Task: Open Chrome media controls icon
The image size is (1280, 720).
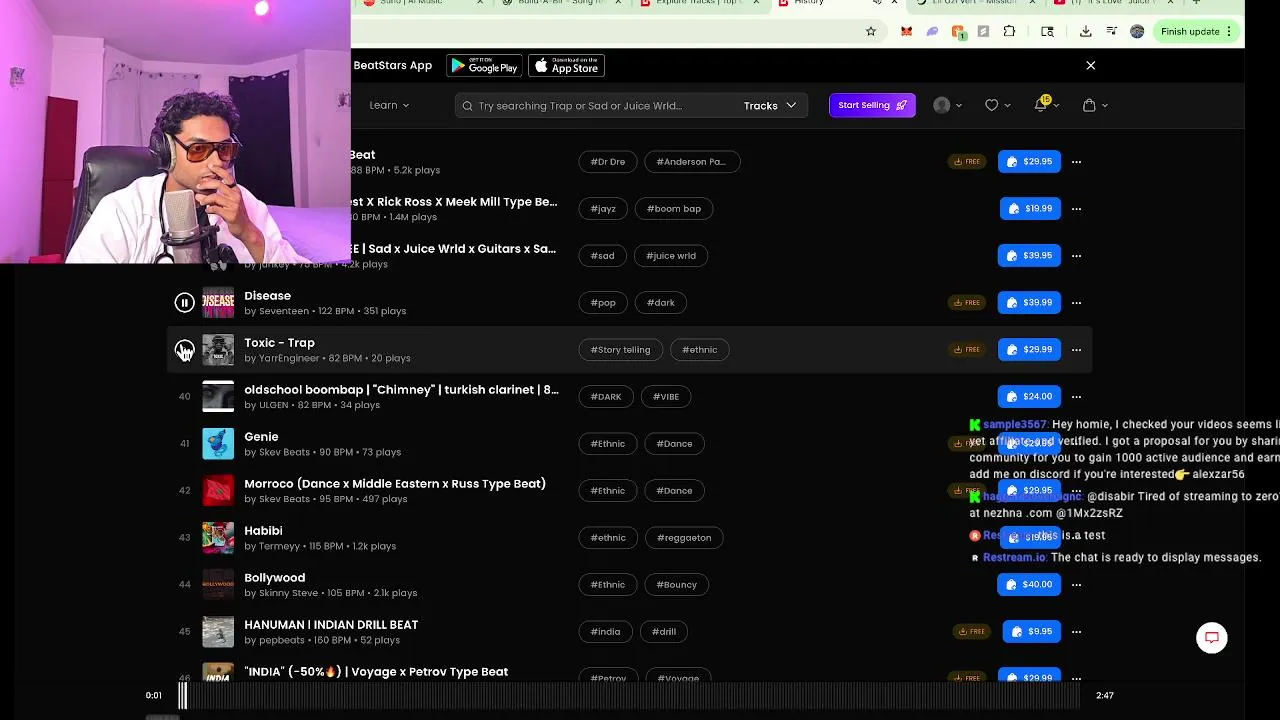Action: pyautogui.click(x=1111, y=31)
